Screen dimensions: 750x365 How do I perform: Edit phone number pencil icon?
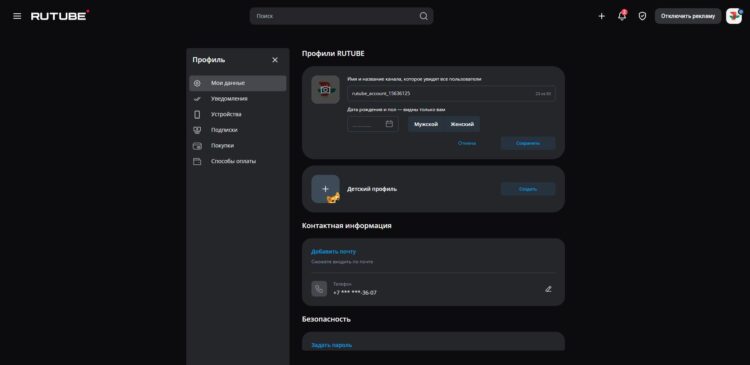tap(548, 289)
